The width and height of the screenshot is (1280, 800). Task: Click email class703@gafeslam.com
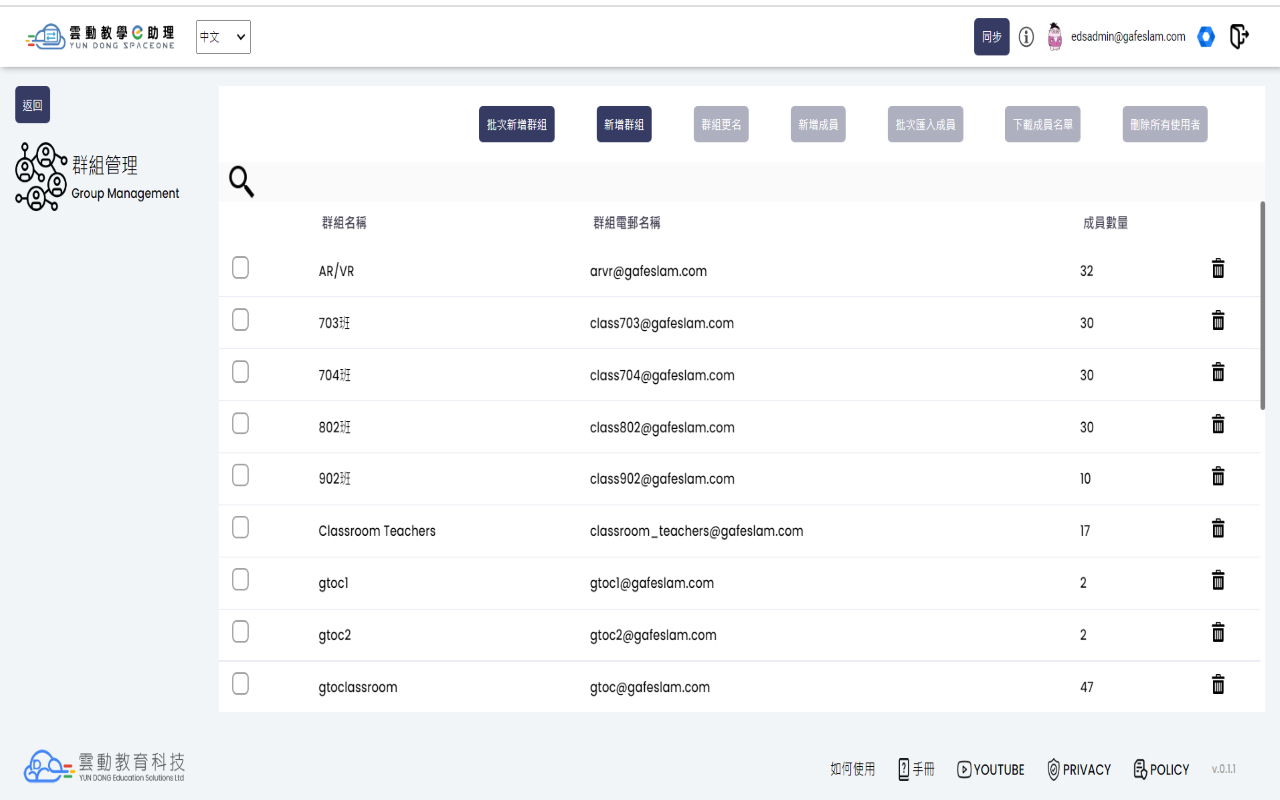click(x=662, y=323)
